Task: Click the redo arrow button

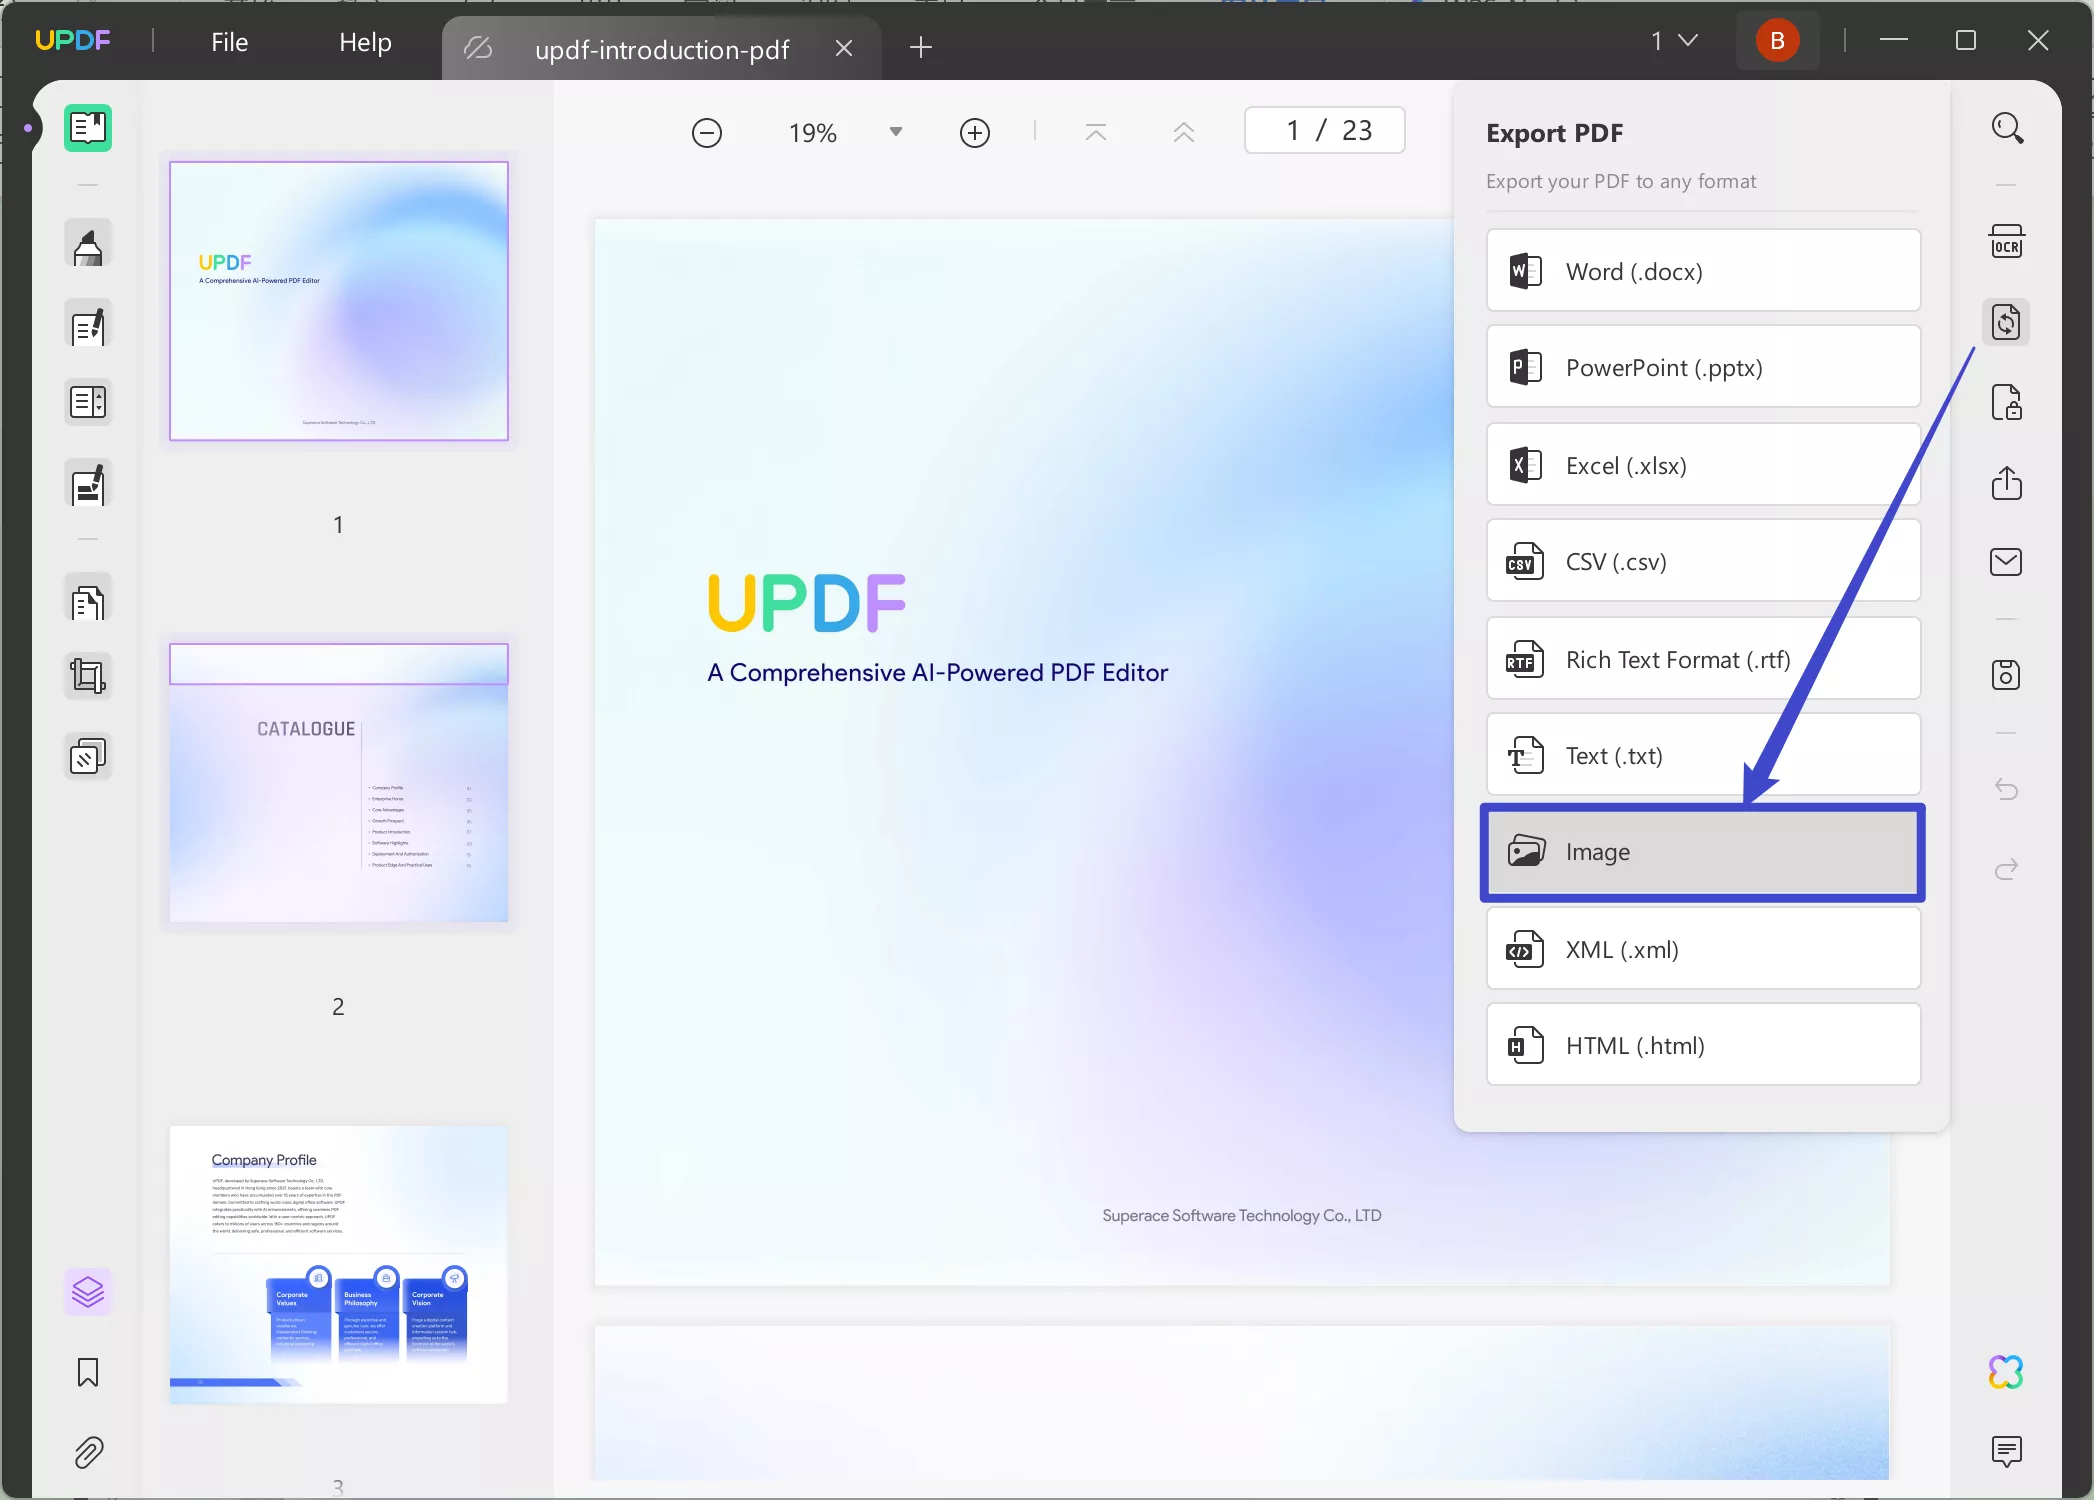Action: tap(2006, 869)
